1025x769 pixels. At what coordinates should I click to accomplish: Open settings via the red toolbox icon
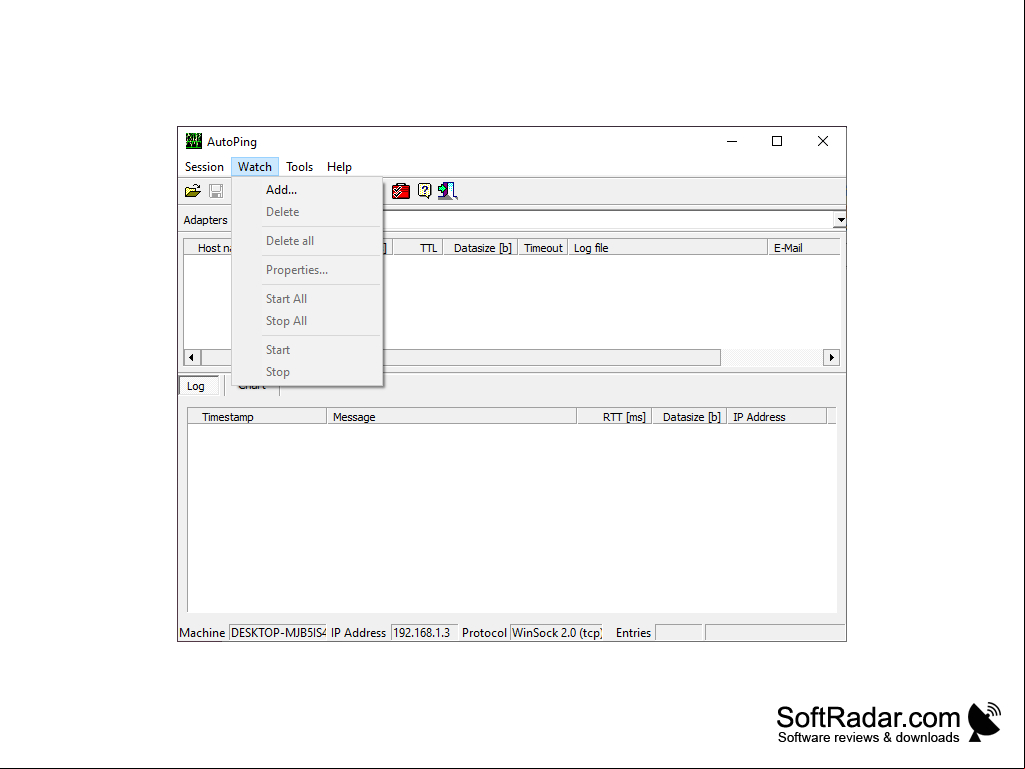click(x=401, y=191)
